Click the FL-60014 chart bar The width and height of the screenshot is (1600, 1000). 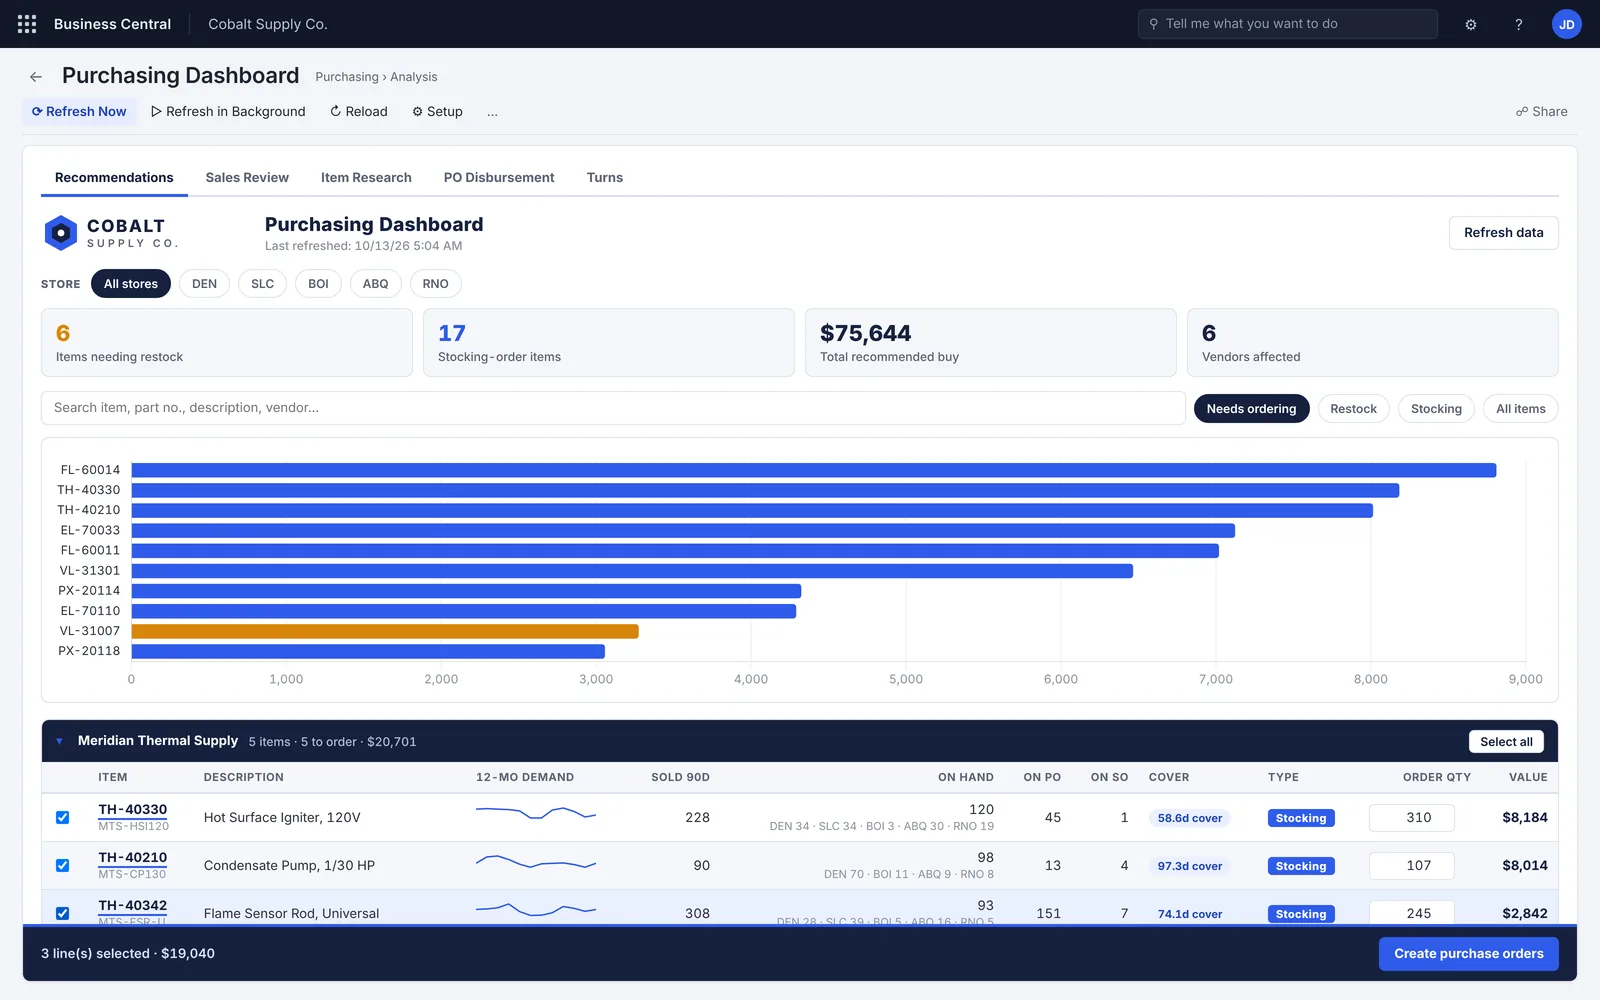coord(814,470)
